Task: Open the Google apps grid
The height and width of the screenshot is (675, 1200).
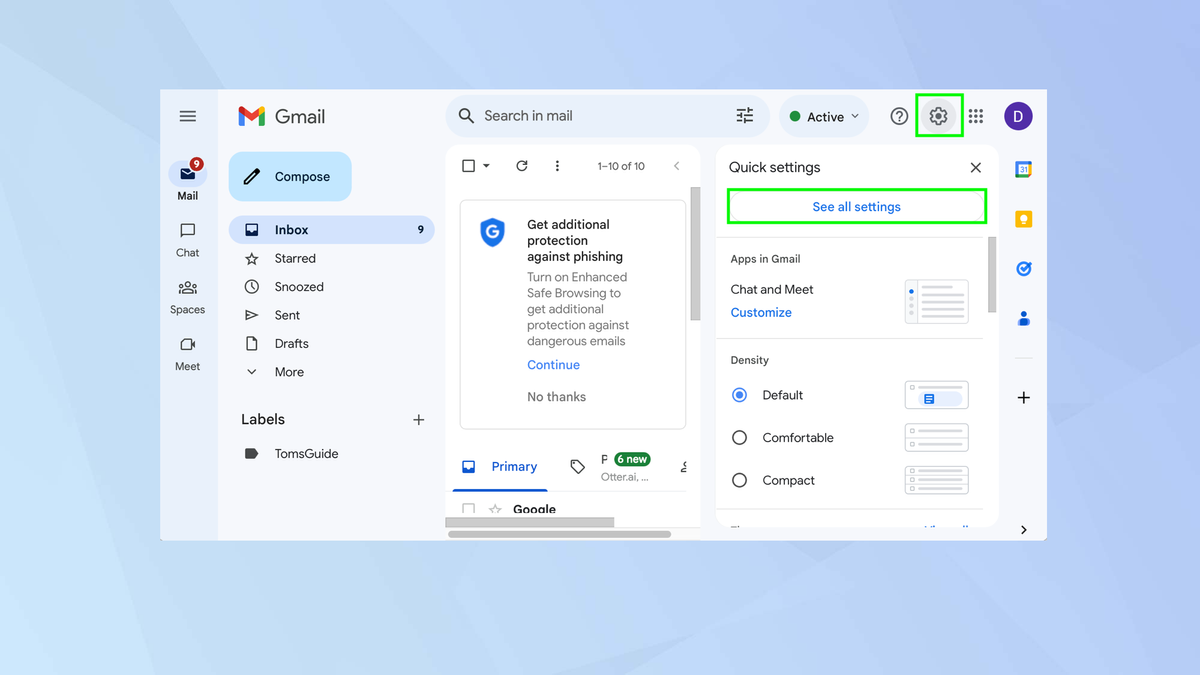Action: [975, 115]
